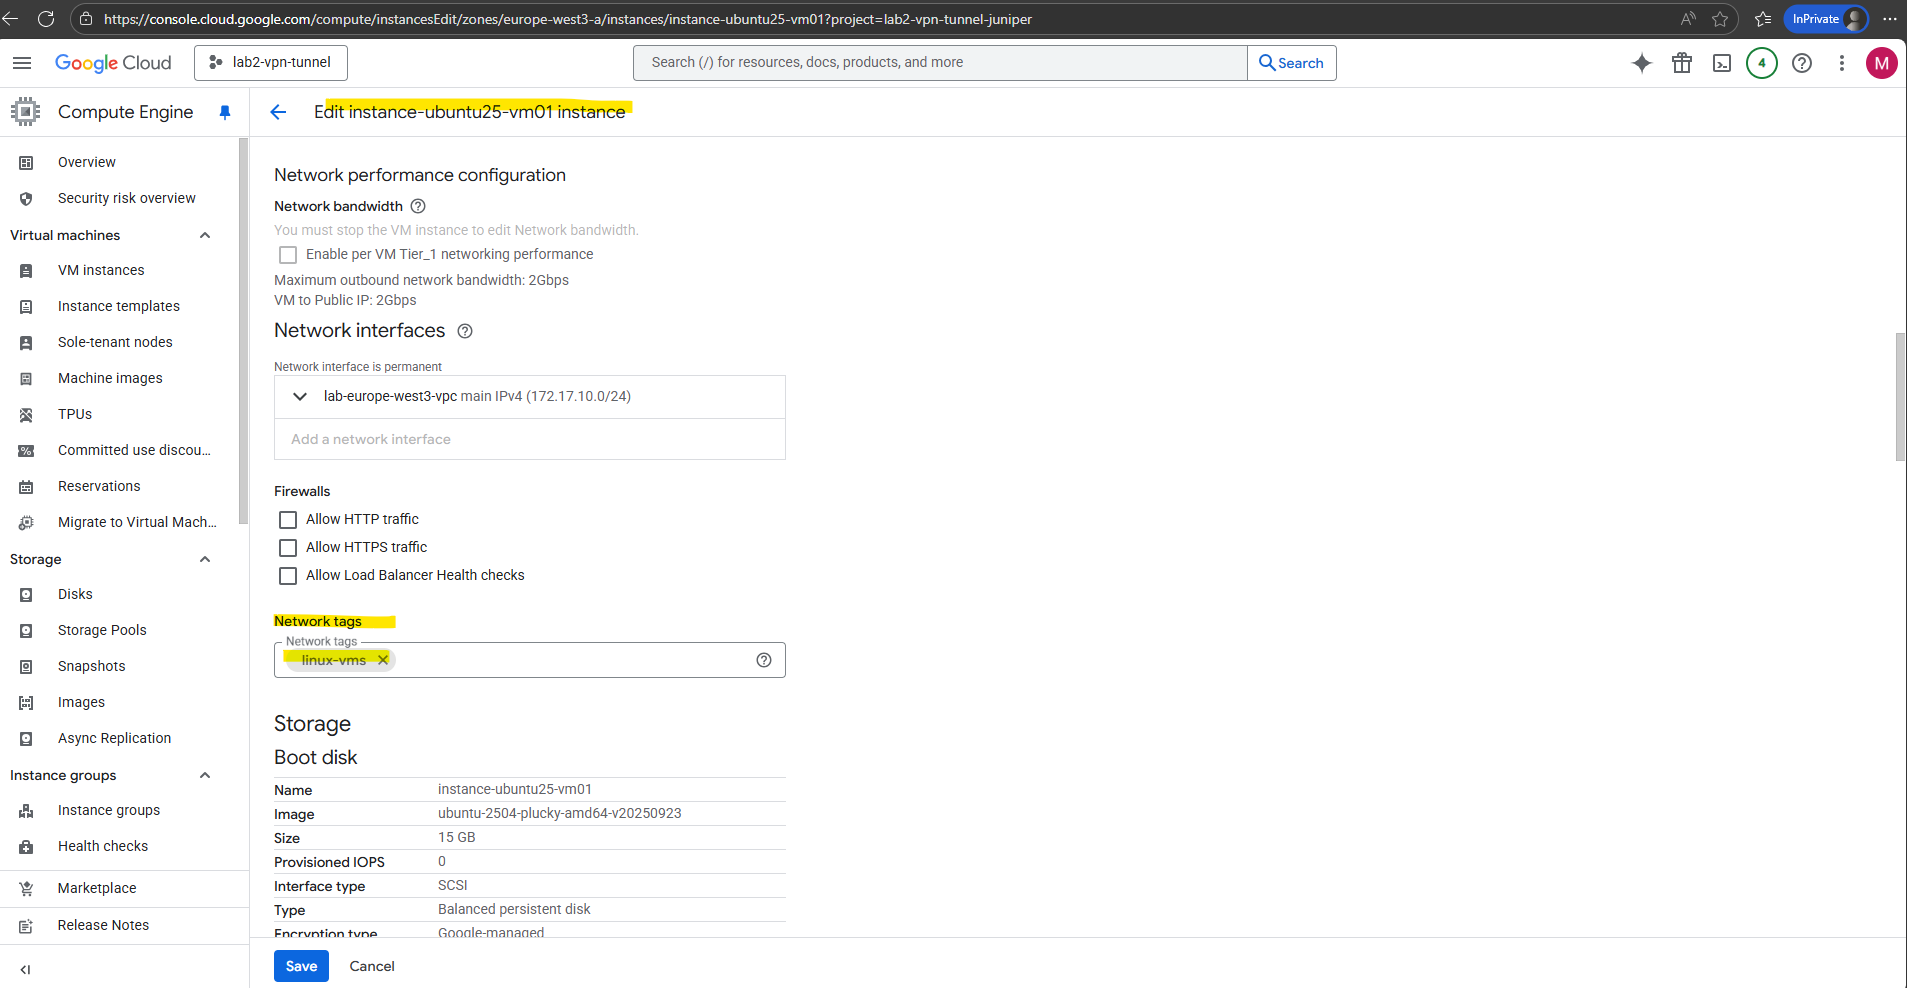Click Add a network interface
Viewport: 1907px width, 988px height.
371,439
